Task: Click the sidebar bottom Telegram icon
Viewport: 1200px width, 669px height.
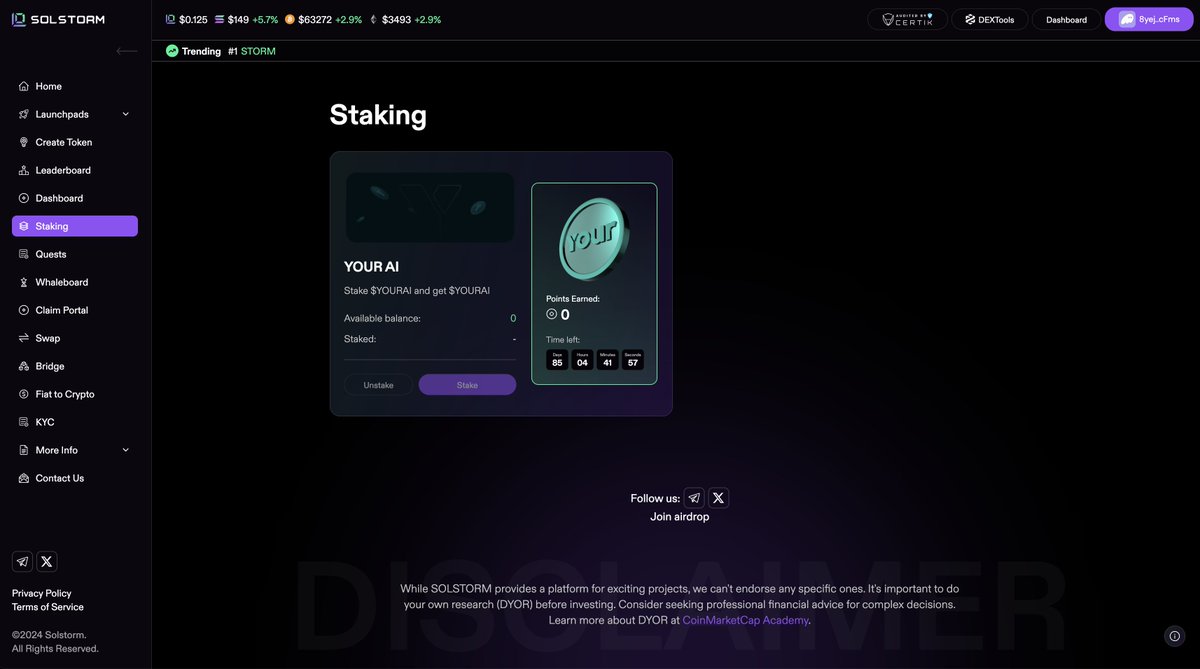Action: click(x=22, y=561)
